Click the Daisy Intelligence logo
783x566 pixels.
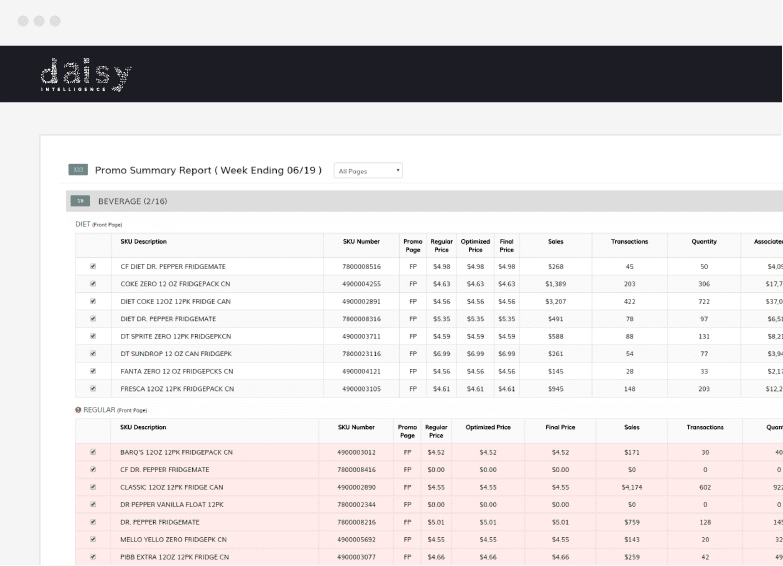[x=85, y=75]
